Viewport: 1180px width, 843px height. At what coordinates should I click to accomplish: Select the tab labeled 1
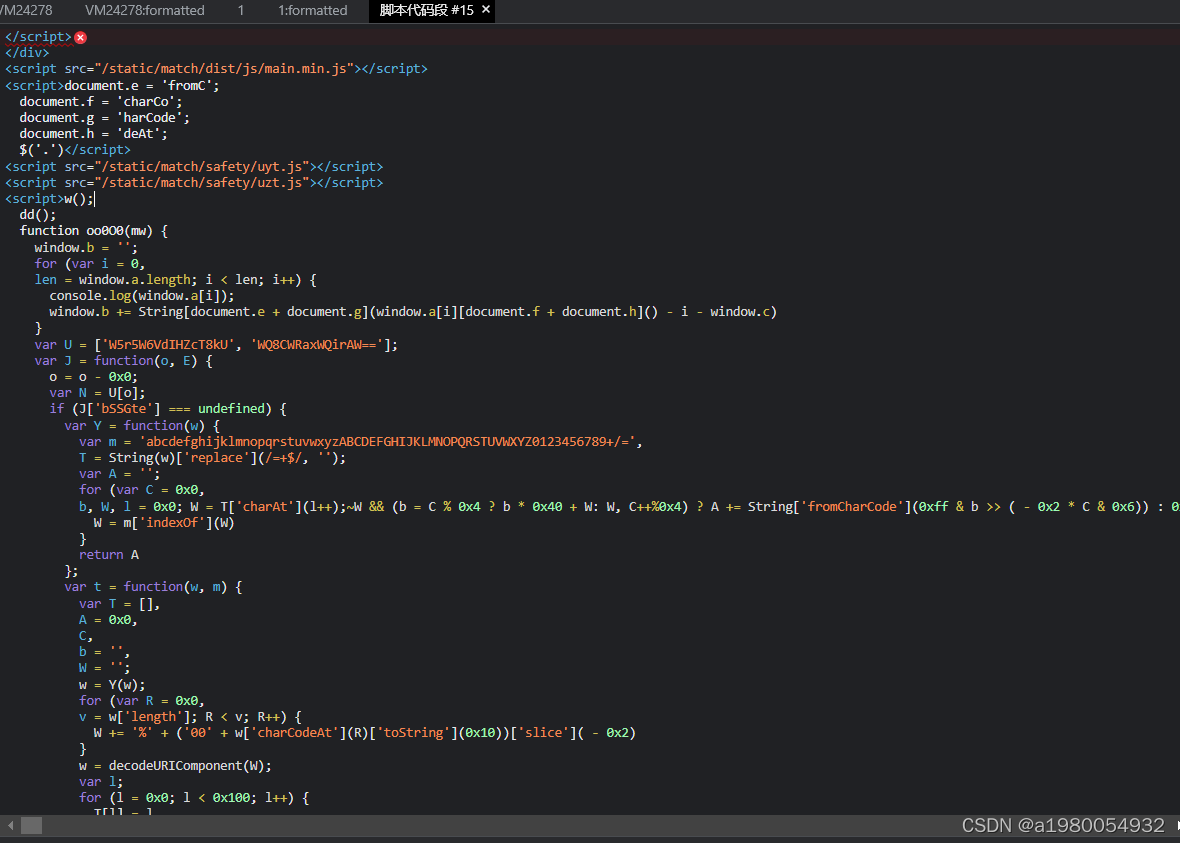241,11
